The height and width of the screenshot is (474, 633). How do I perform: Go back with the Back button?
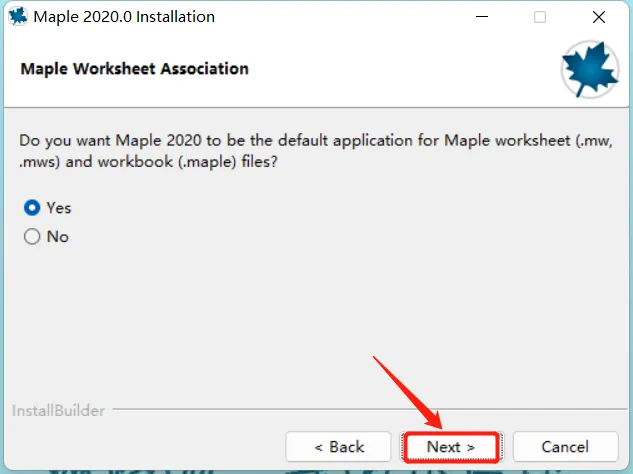coord(338,447)
